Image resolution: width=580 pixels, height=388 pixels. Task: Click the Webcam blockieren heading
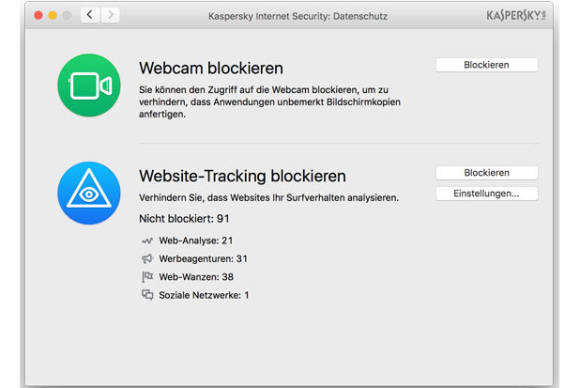click(211, 68)
